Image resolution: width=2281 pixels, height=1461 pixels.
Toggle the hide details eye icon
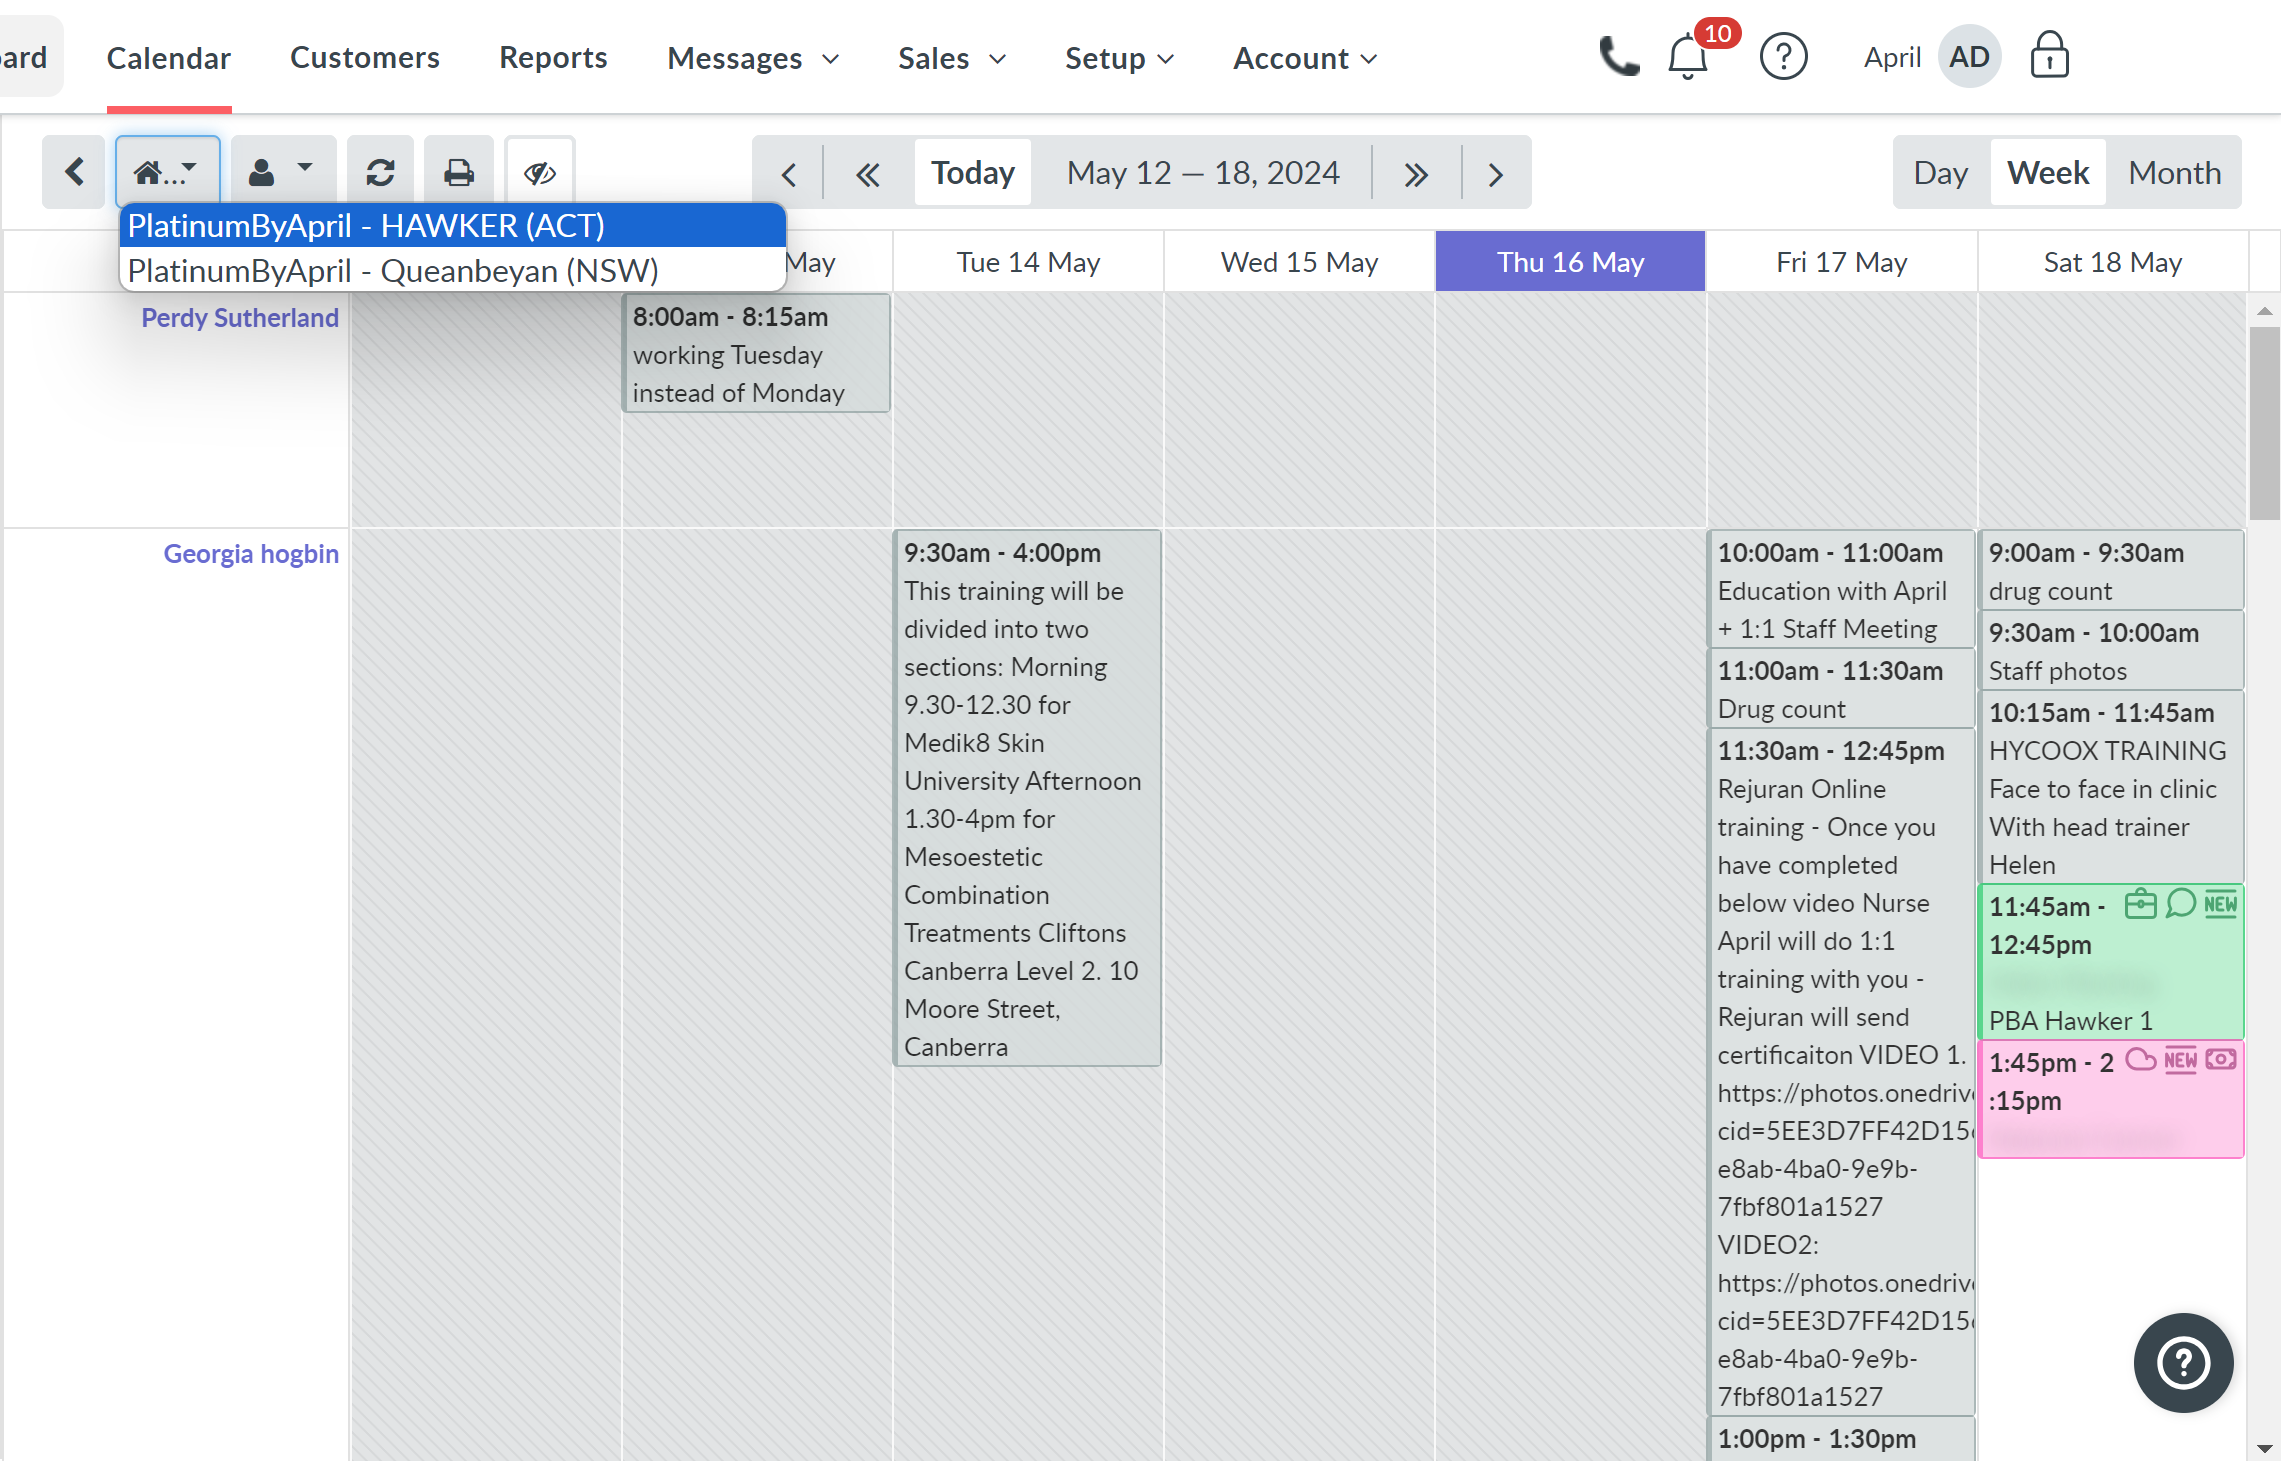[540, 172]
